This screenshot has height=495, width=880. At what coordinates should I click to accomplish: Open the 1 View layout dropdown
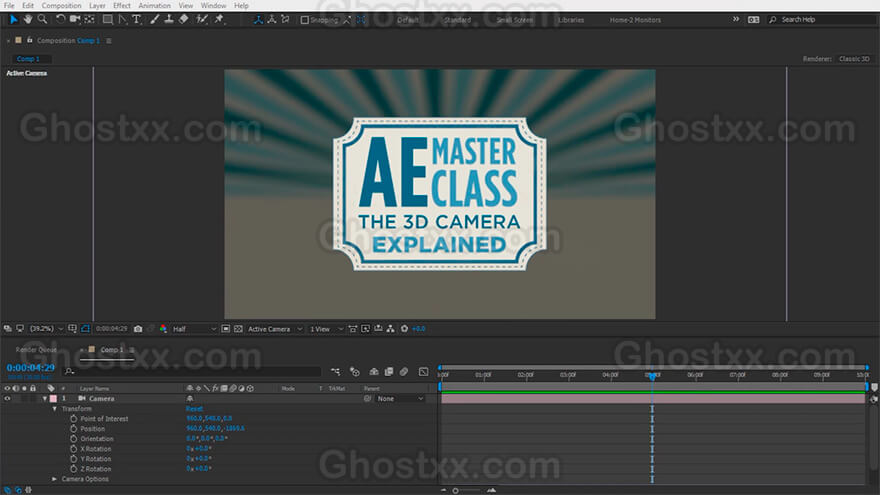coord(326,329)
